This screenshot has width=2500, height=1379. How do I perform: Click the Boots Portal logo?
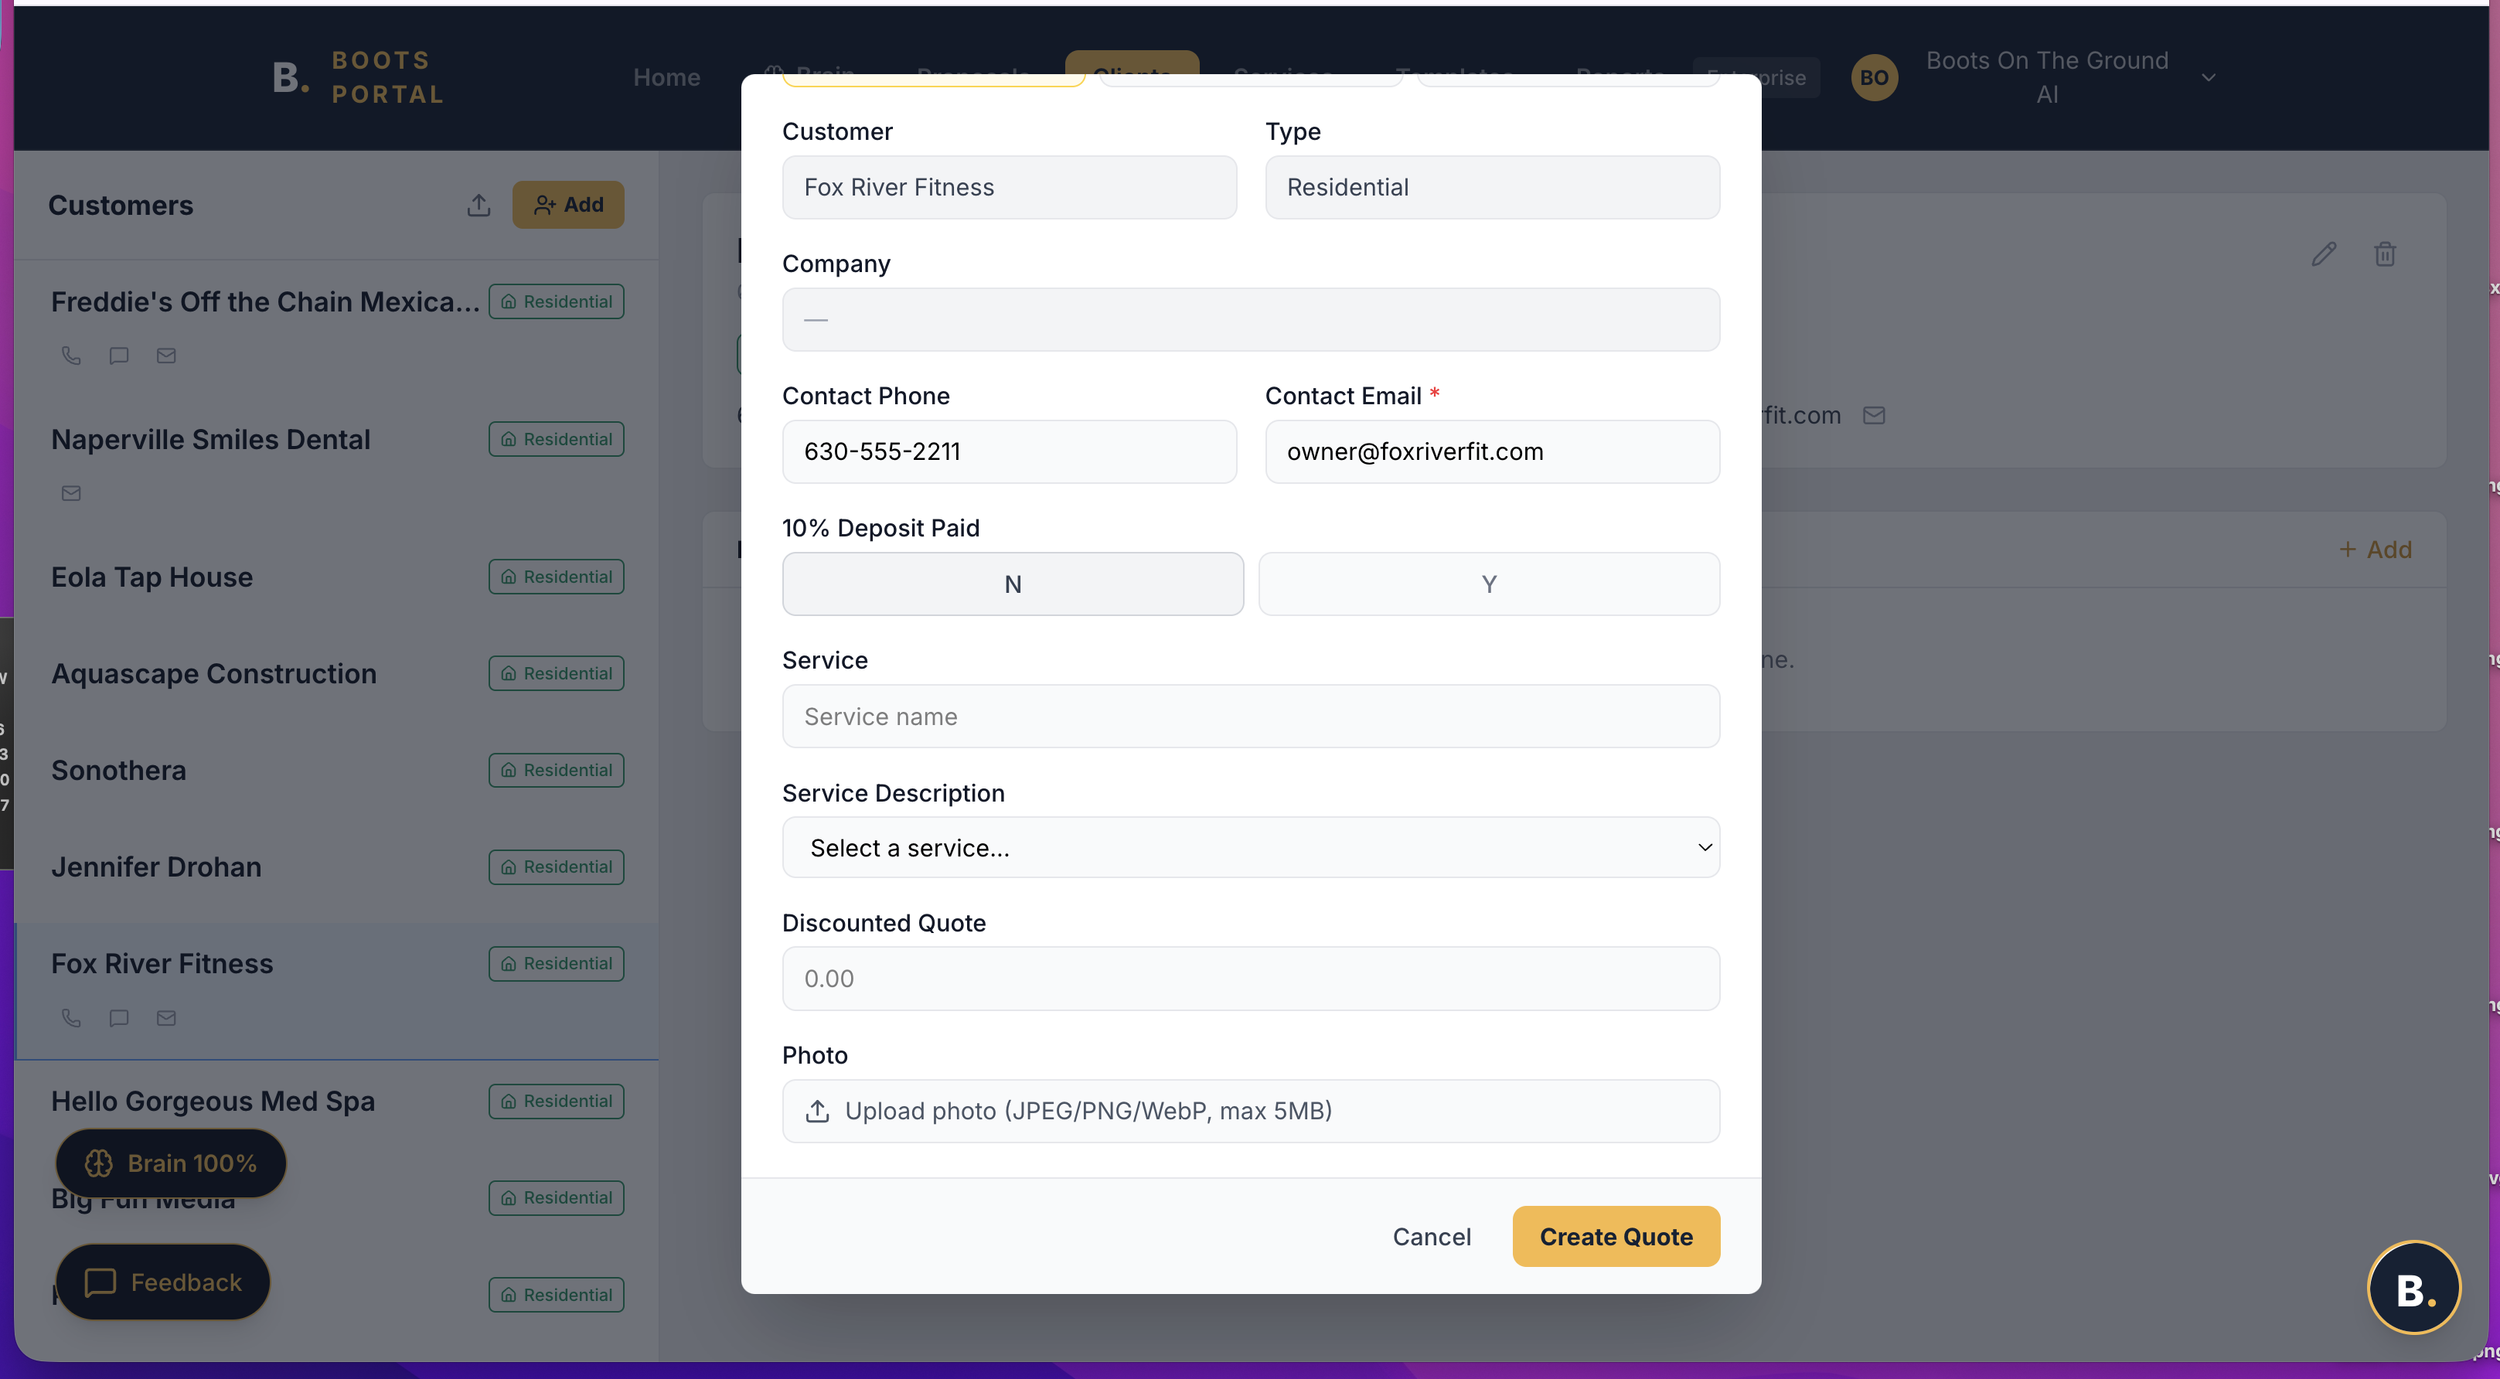point(358,77)
